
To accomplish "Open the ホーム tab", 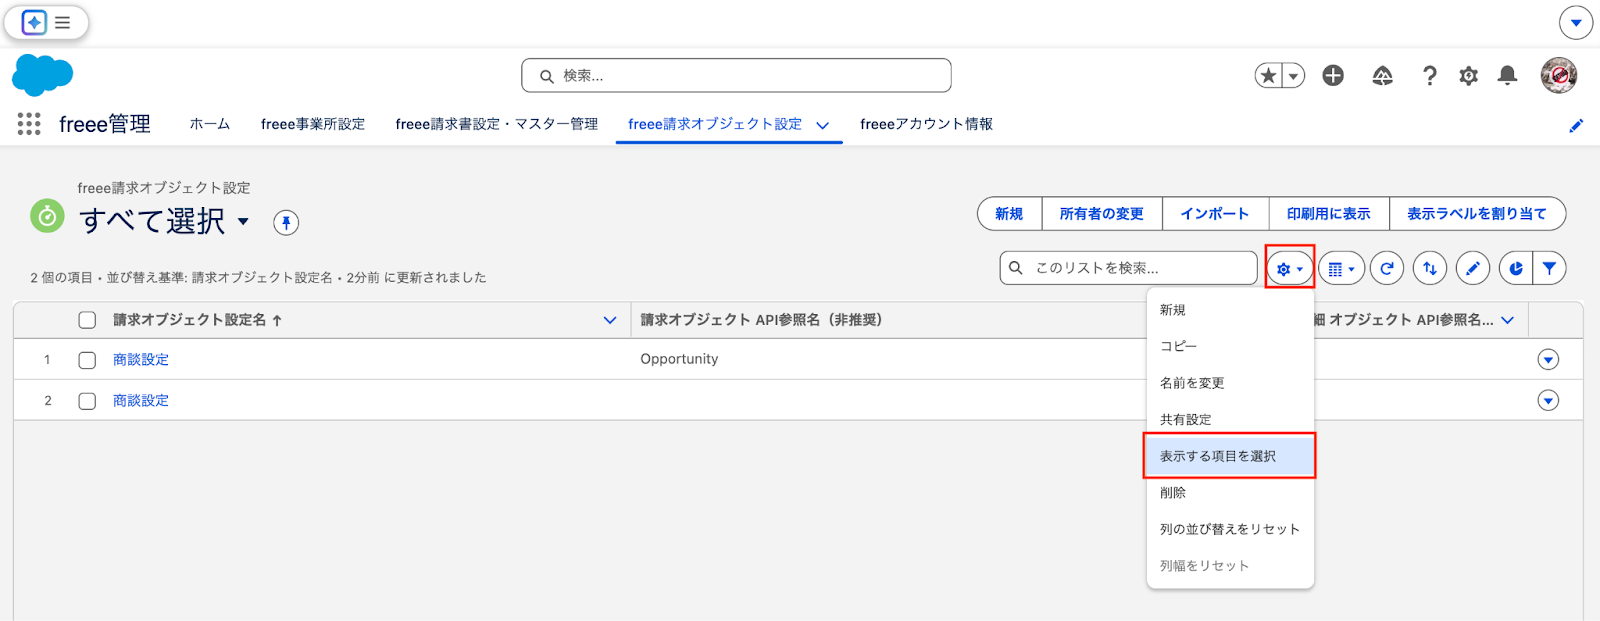I will [210, 124].
